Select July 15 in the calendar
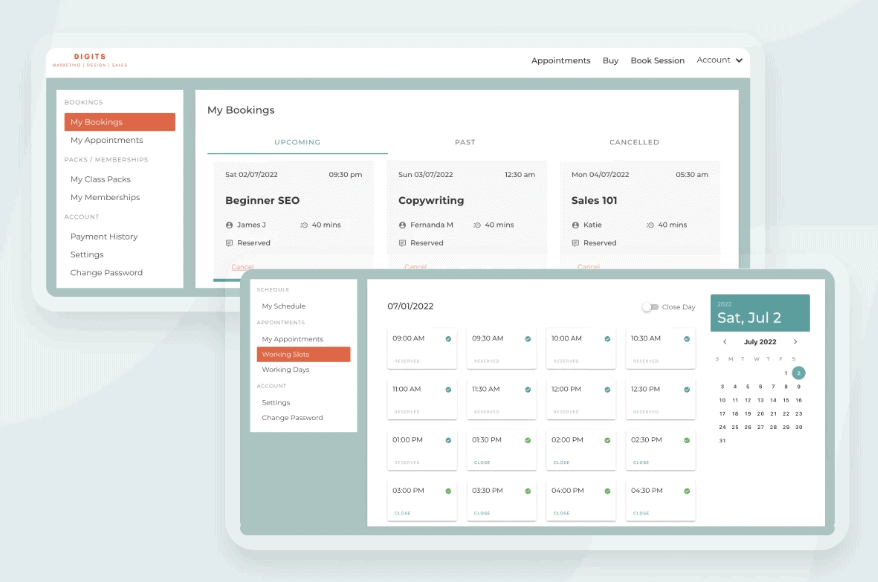Screen dimensions: 878x582 [786, 400]
